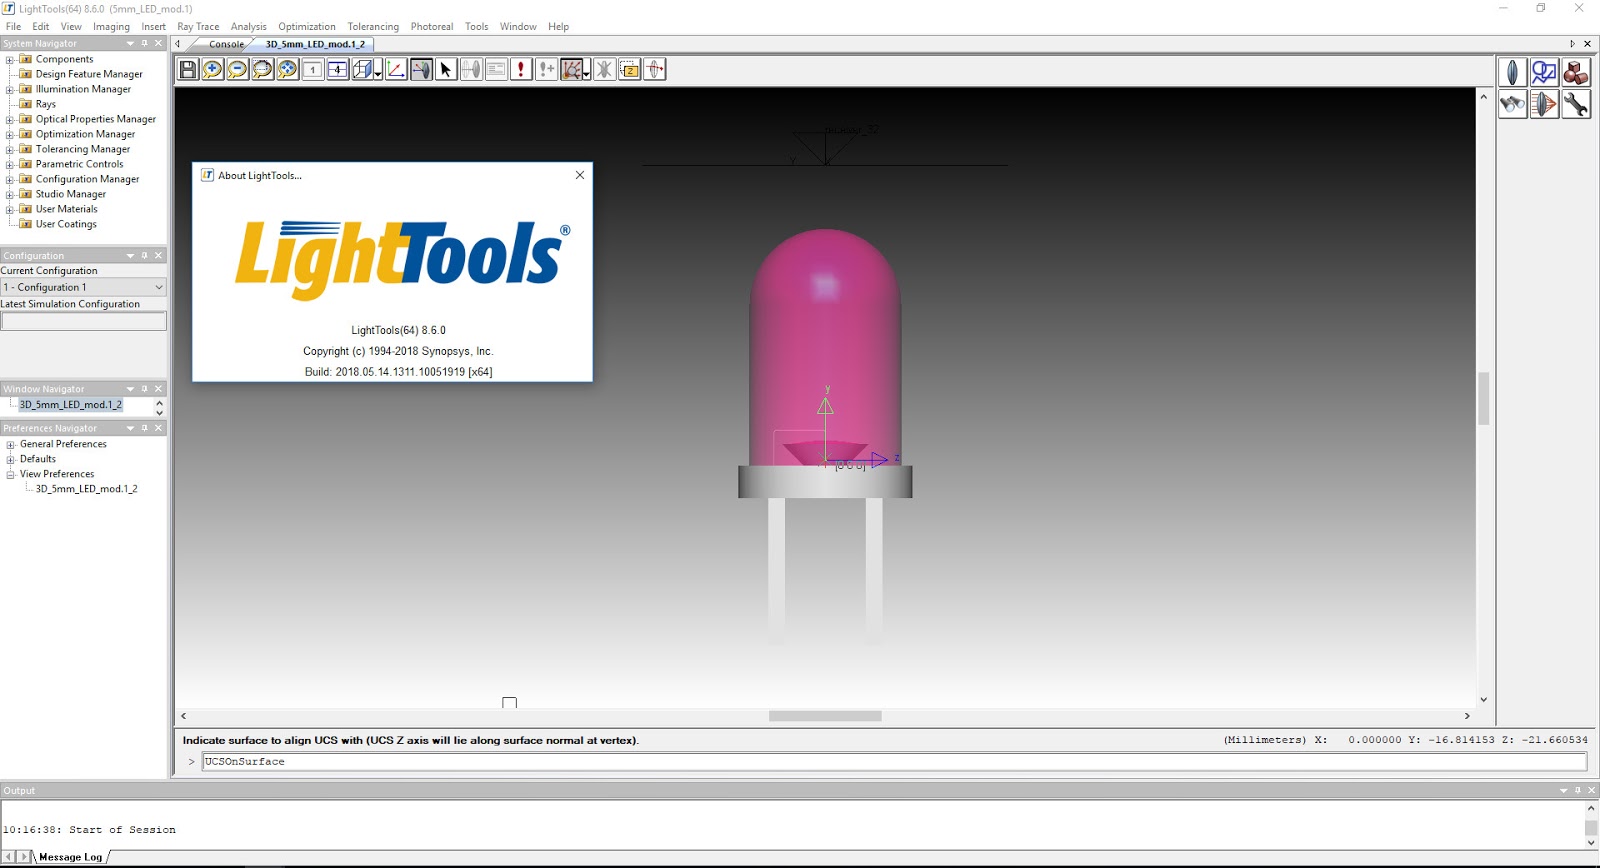Switch to the Console tab
The width and height of the screenshot is (1600, 868).
coord(226,44)
